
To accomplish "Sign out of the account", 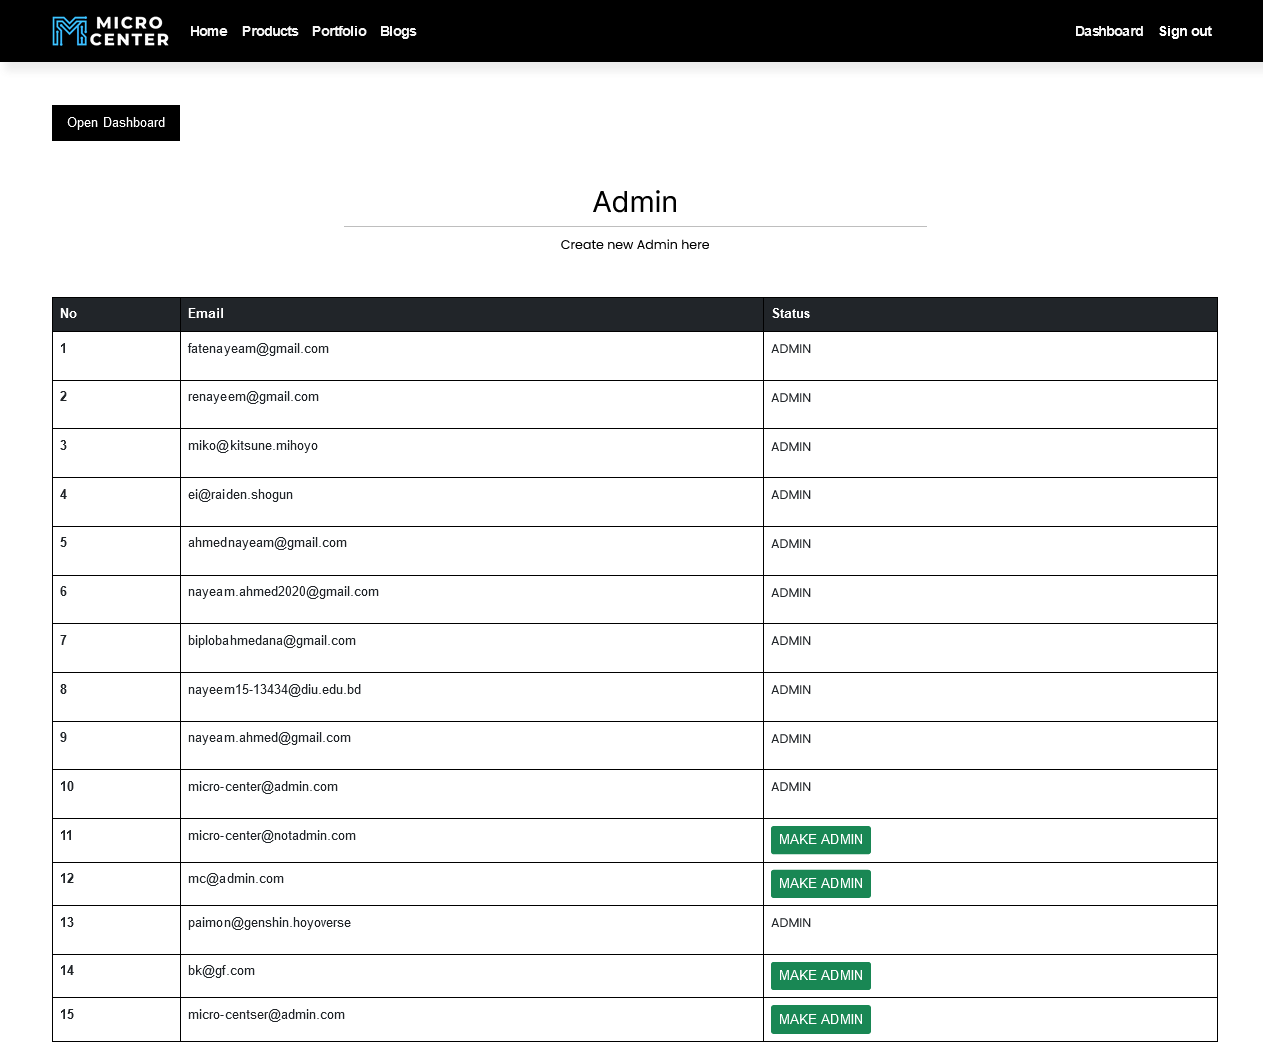I will 1185,31.
